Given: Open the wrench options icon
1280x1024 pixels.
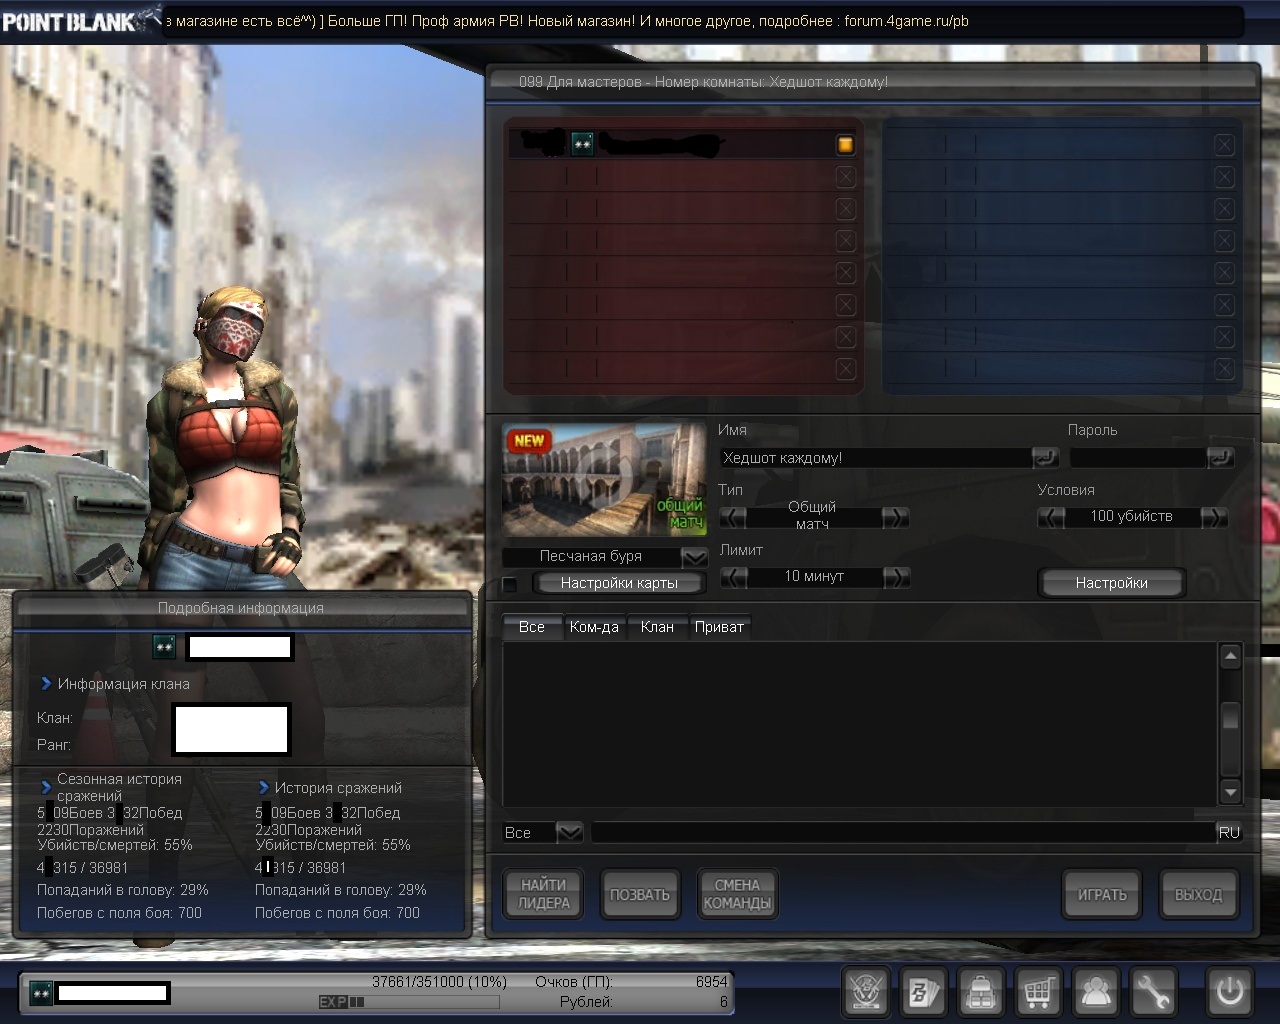Looking at the screenshot, I should tap(1153, 992).
